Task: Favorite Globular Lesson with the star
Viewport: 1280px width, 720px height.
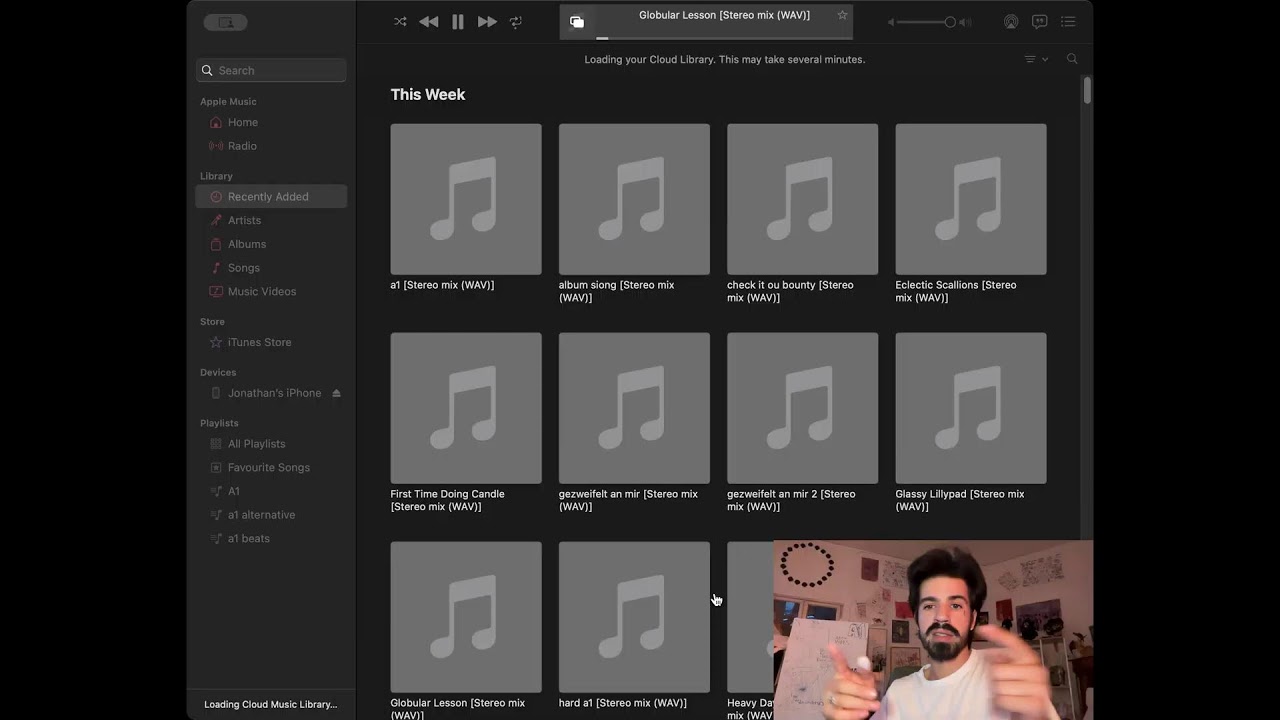Action: click(842, 15)
